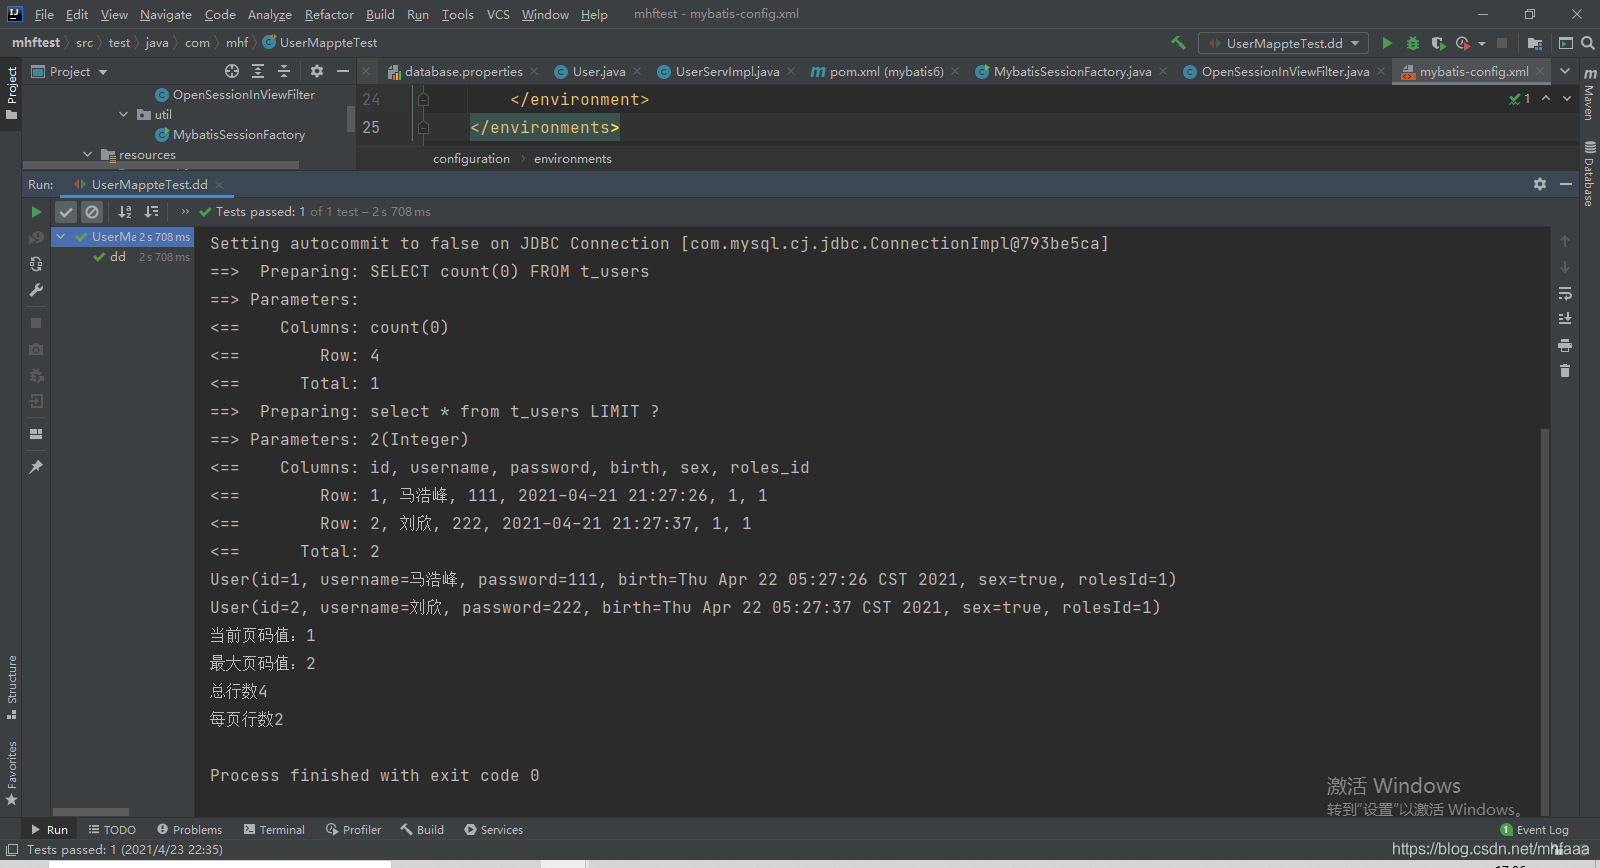Fold the environment tag at line 24
1600x868 pixels.
point(423,99)
